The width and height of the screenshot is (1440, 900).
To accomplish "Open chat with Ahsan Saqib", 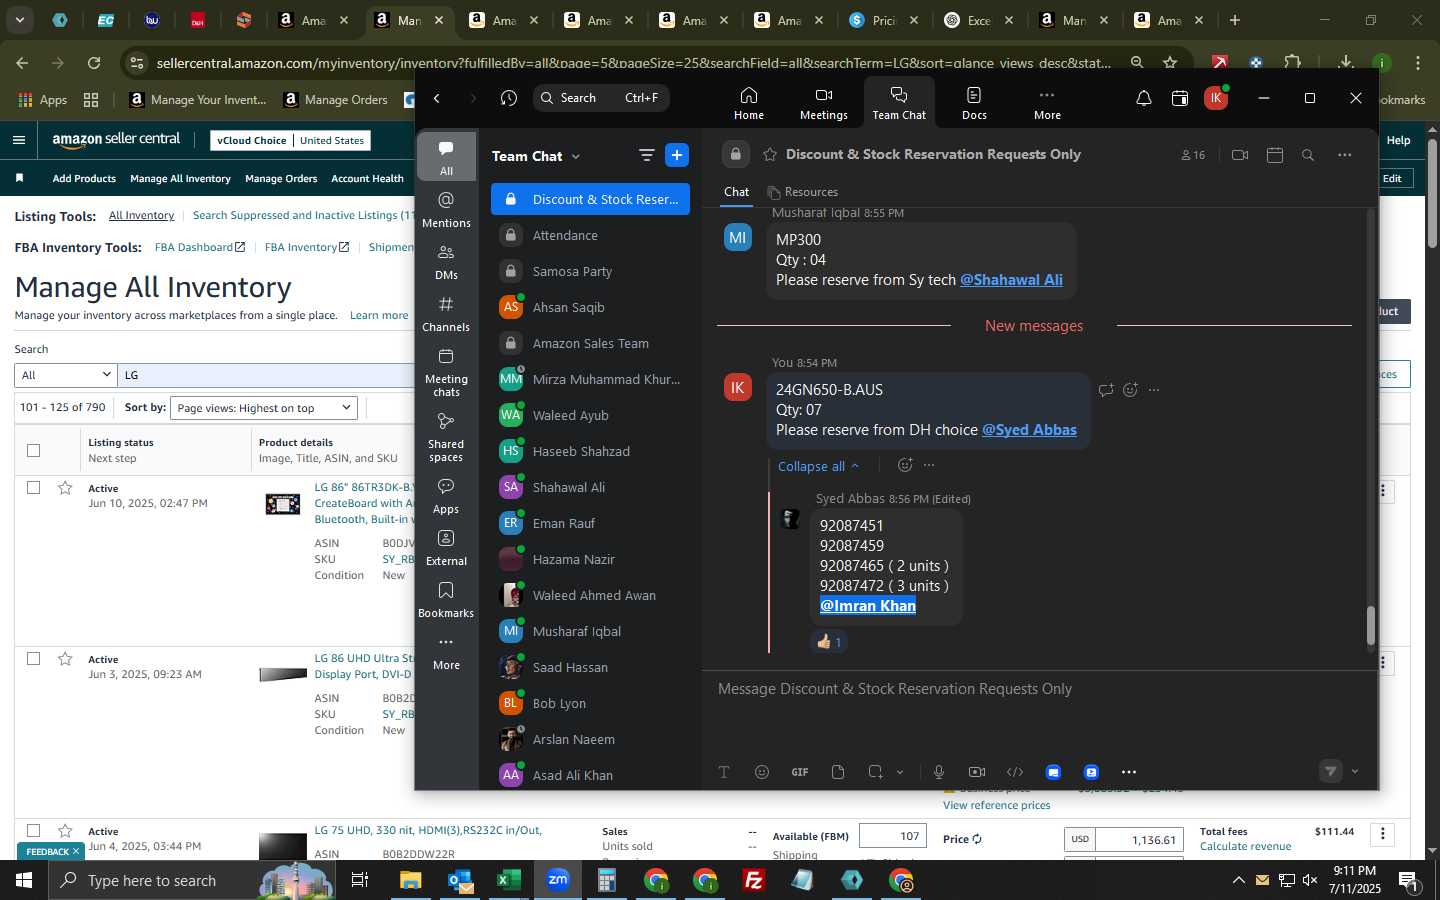I will pyautogui.click(x=590, y=307).
